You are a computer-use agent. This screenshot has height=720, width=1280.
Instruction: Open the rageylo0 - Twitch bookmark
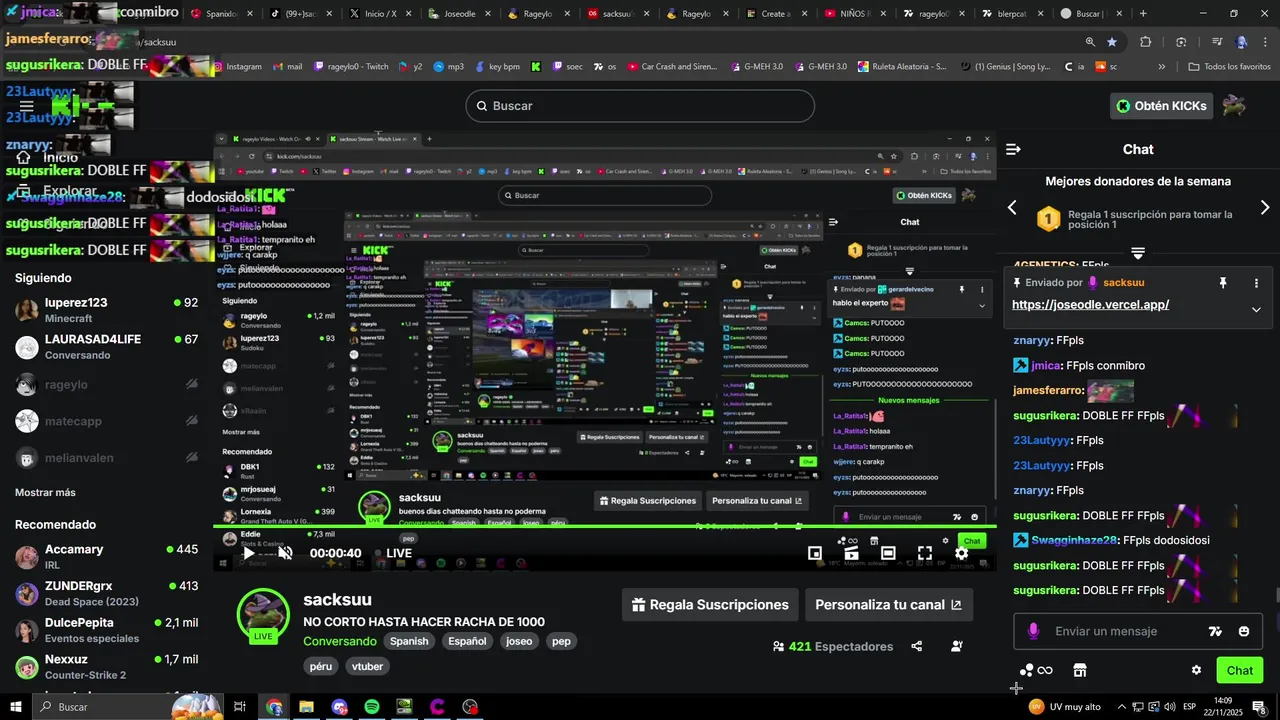[x=351, y=67]
